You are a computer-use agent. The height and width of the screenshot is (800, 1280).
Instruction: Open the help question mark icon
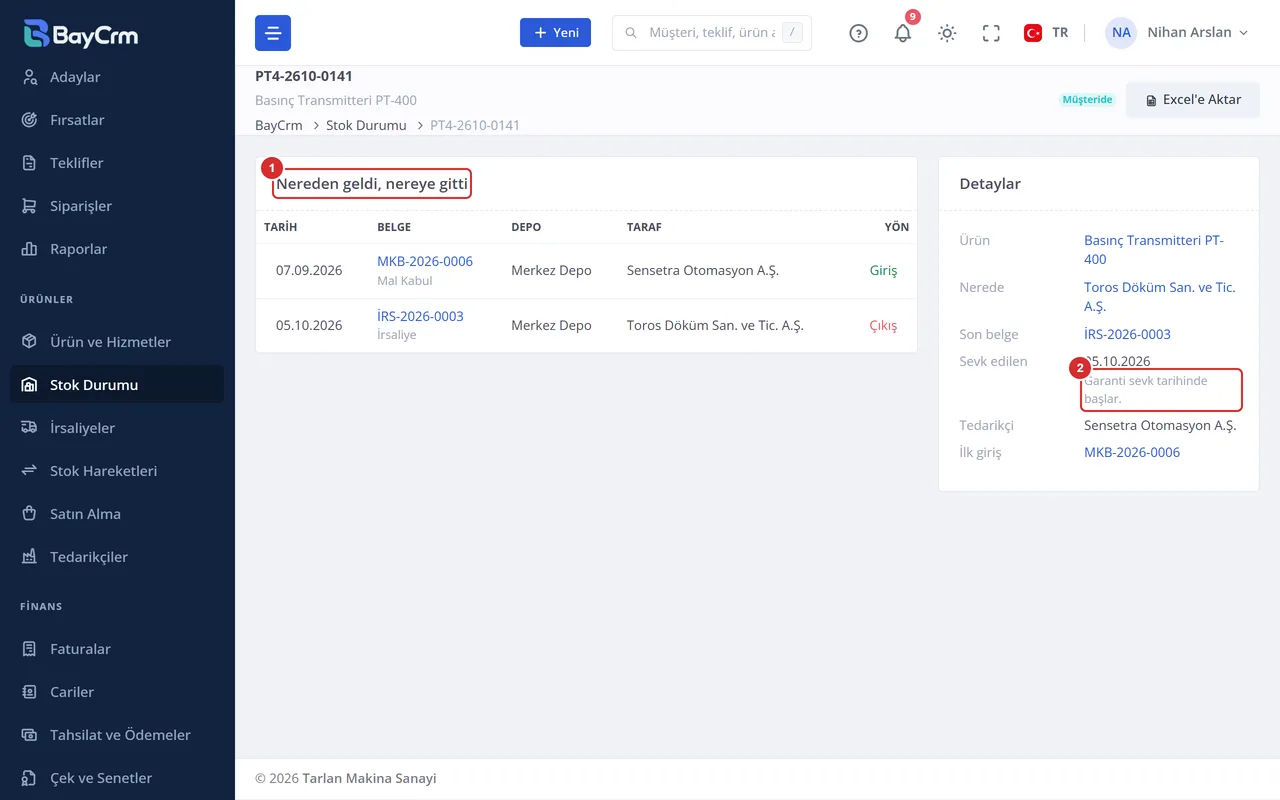[858, 33]
